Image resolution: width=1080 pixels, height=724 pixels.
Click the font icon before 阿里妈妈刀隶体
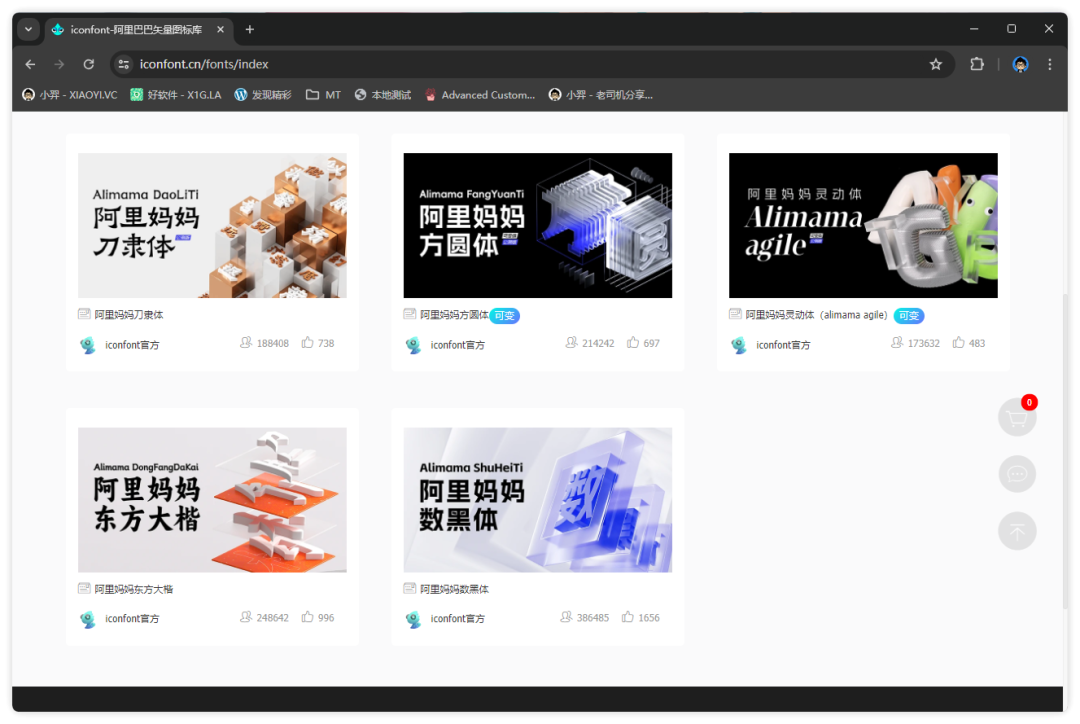point(84,314)
